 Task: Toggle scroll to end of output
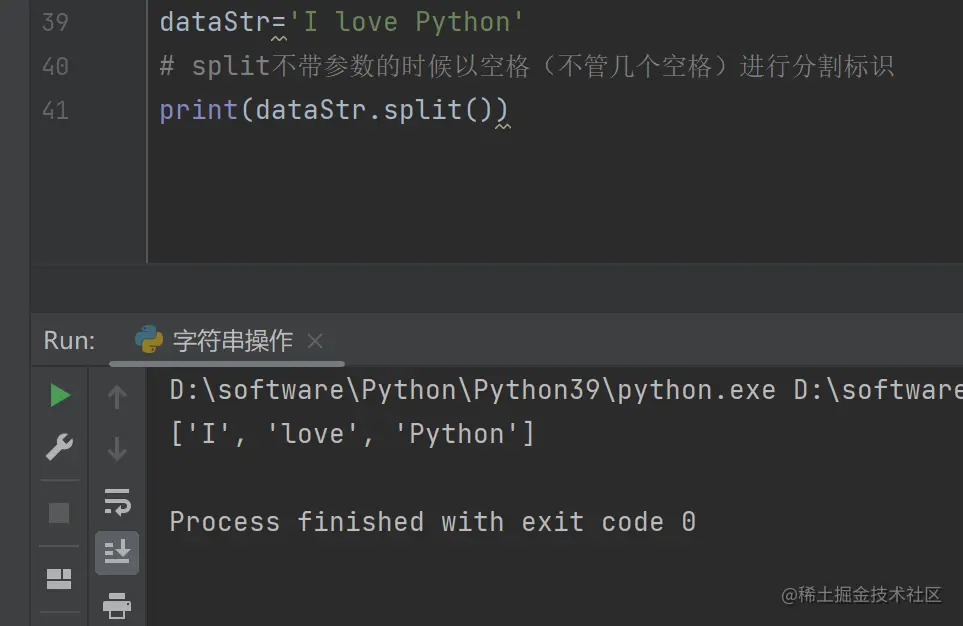[x=117, y=552]
